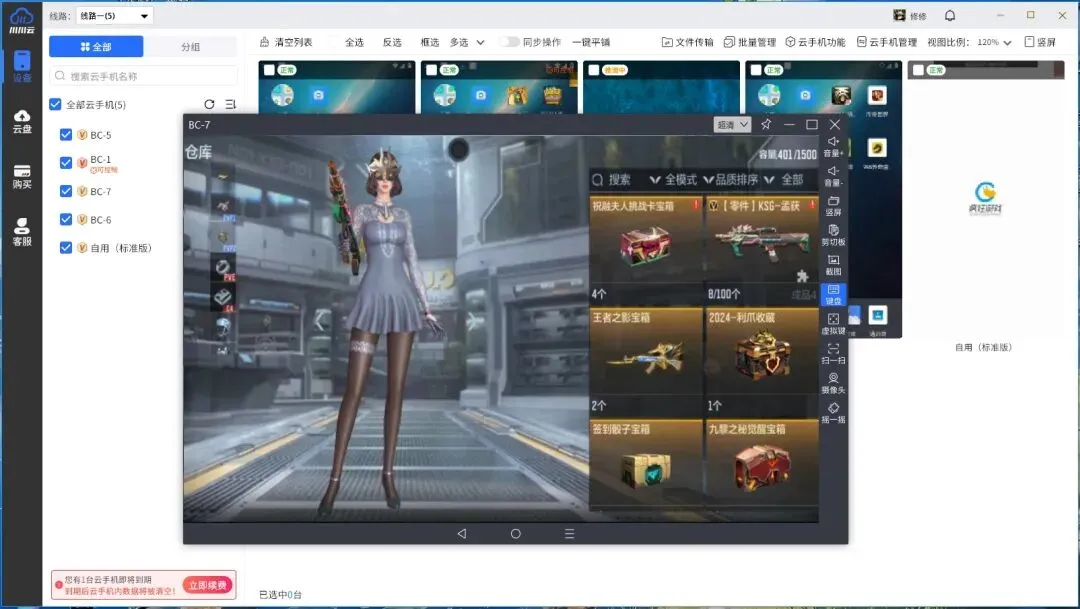Uncheck the BC-1 device checkbox
Image resolution: width=1080 pixels, height=609 pixels.
(66, 163)
